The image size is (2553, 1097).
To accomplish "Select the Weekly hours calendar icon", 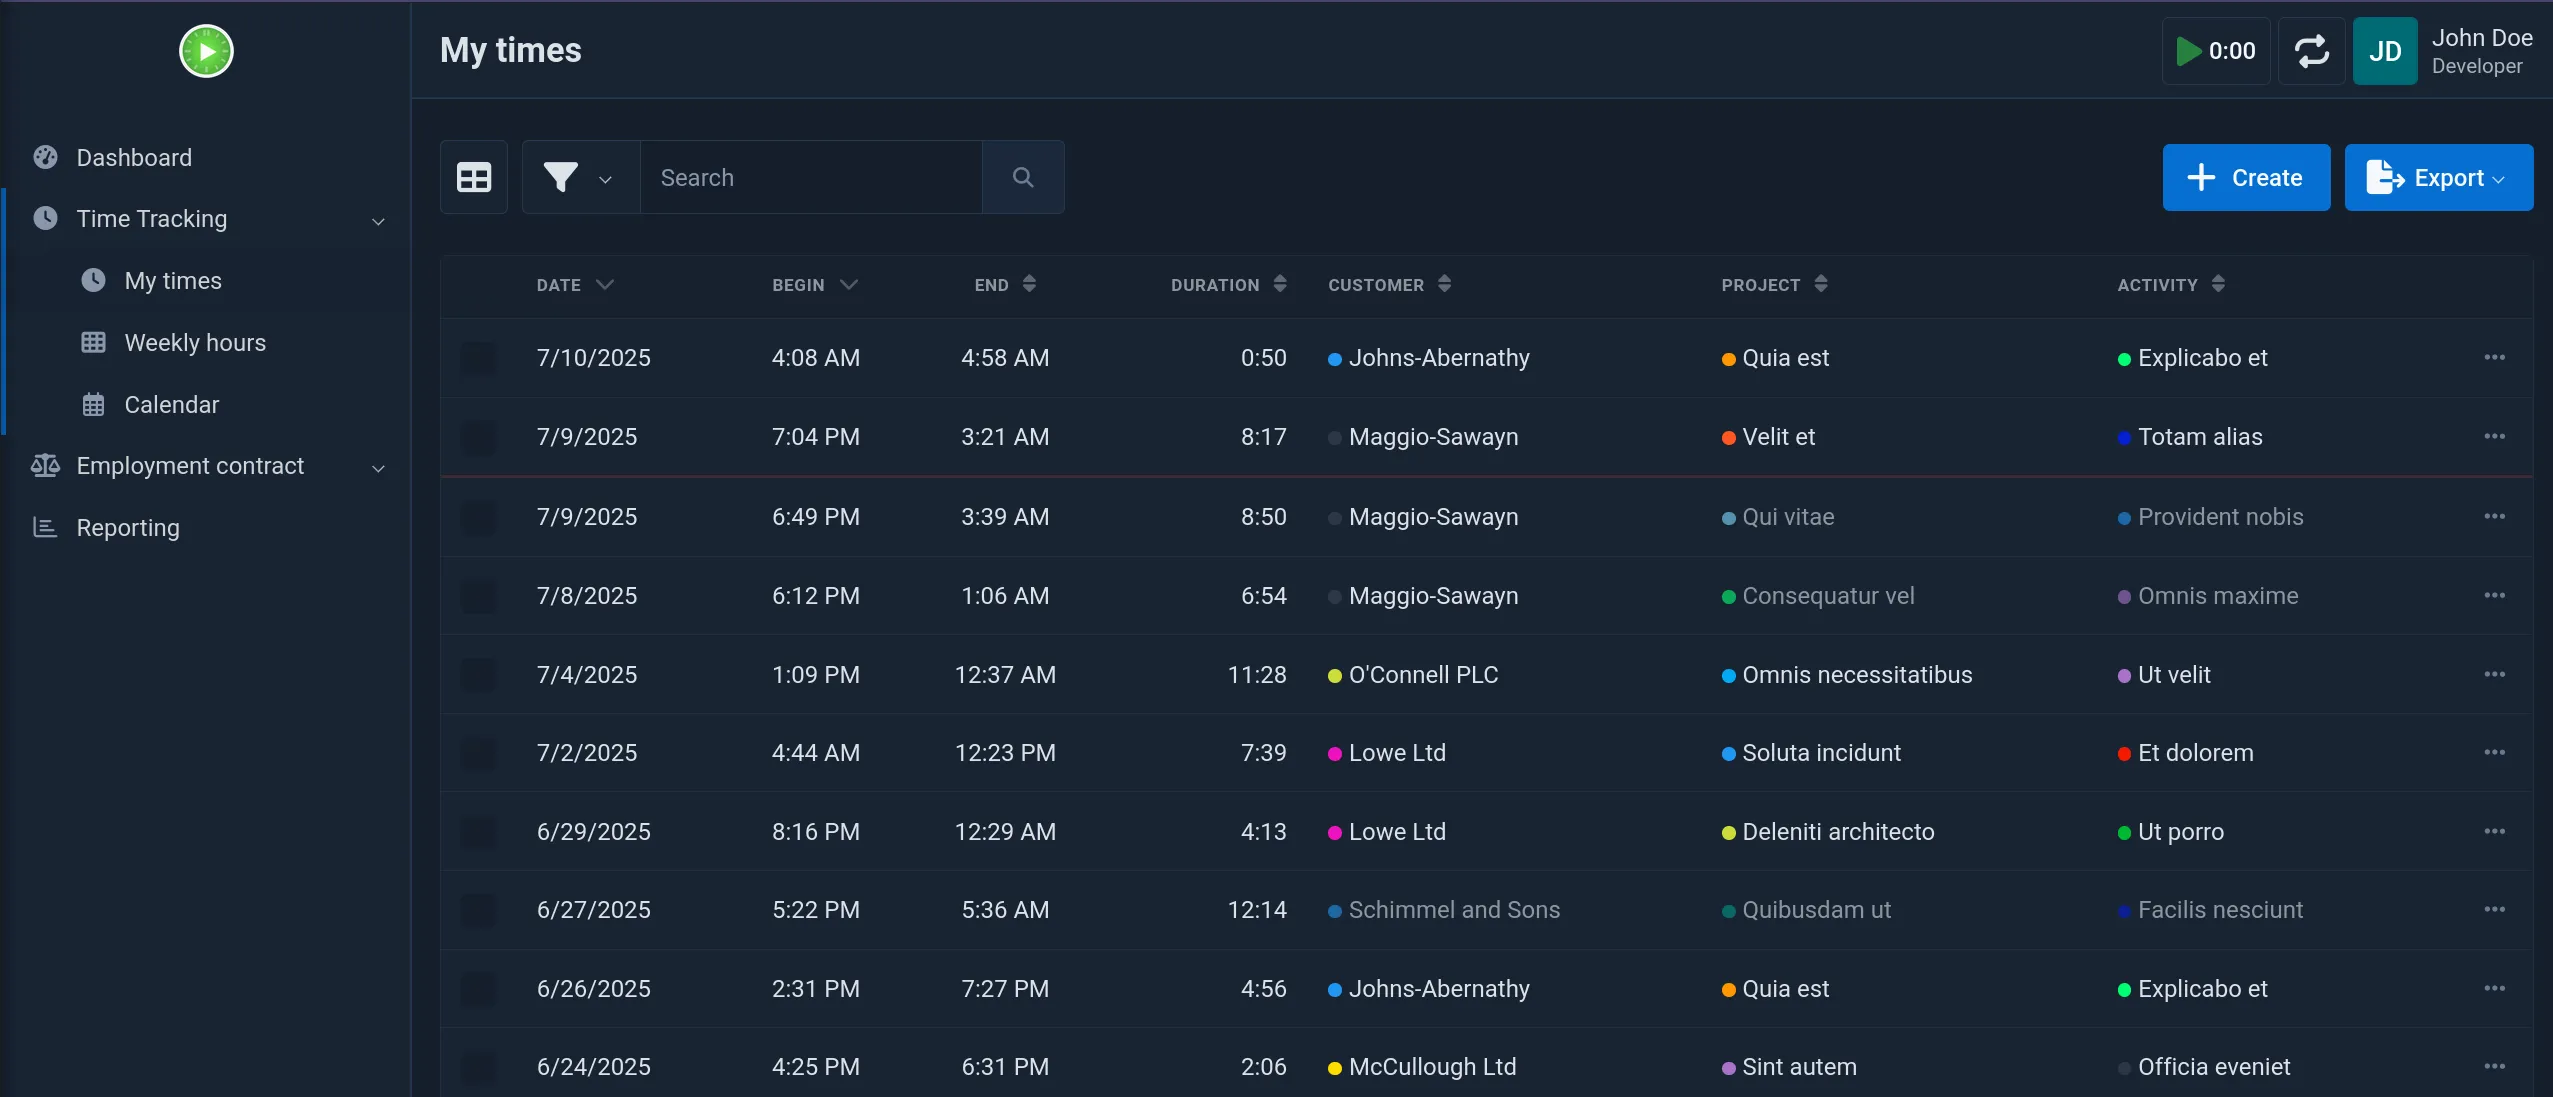I will pyautogui.click(x=94, y=342).
